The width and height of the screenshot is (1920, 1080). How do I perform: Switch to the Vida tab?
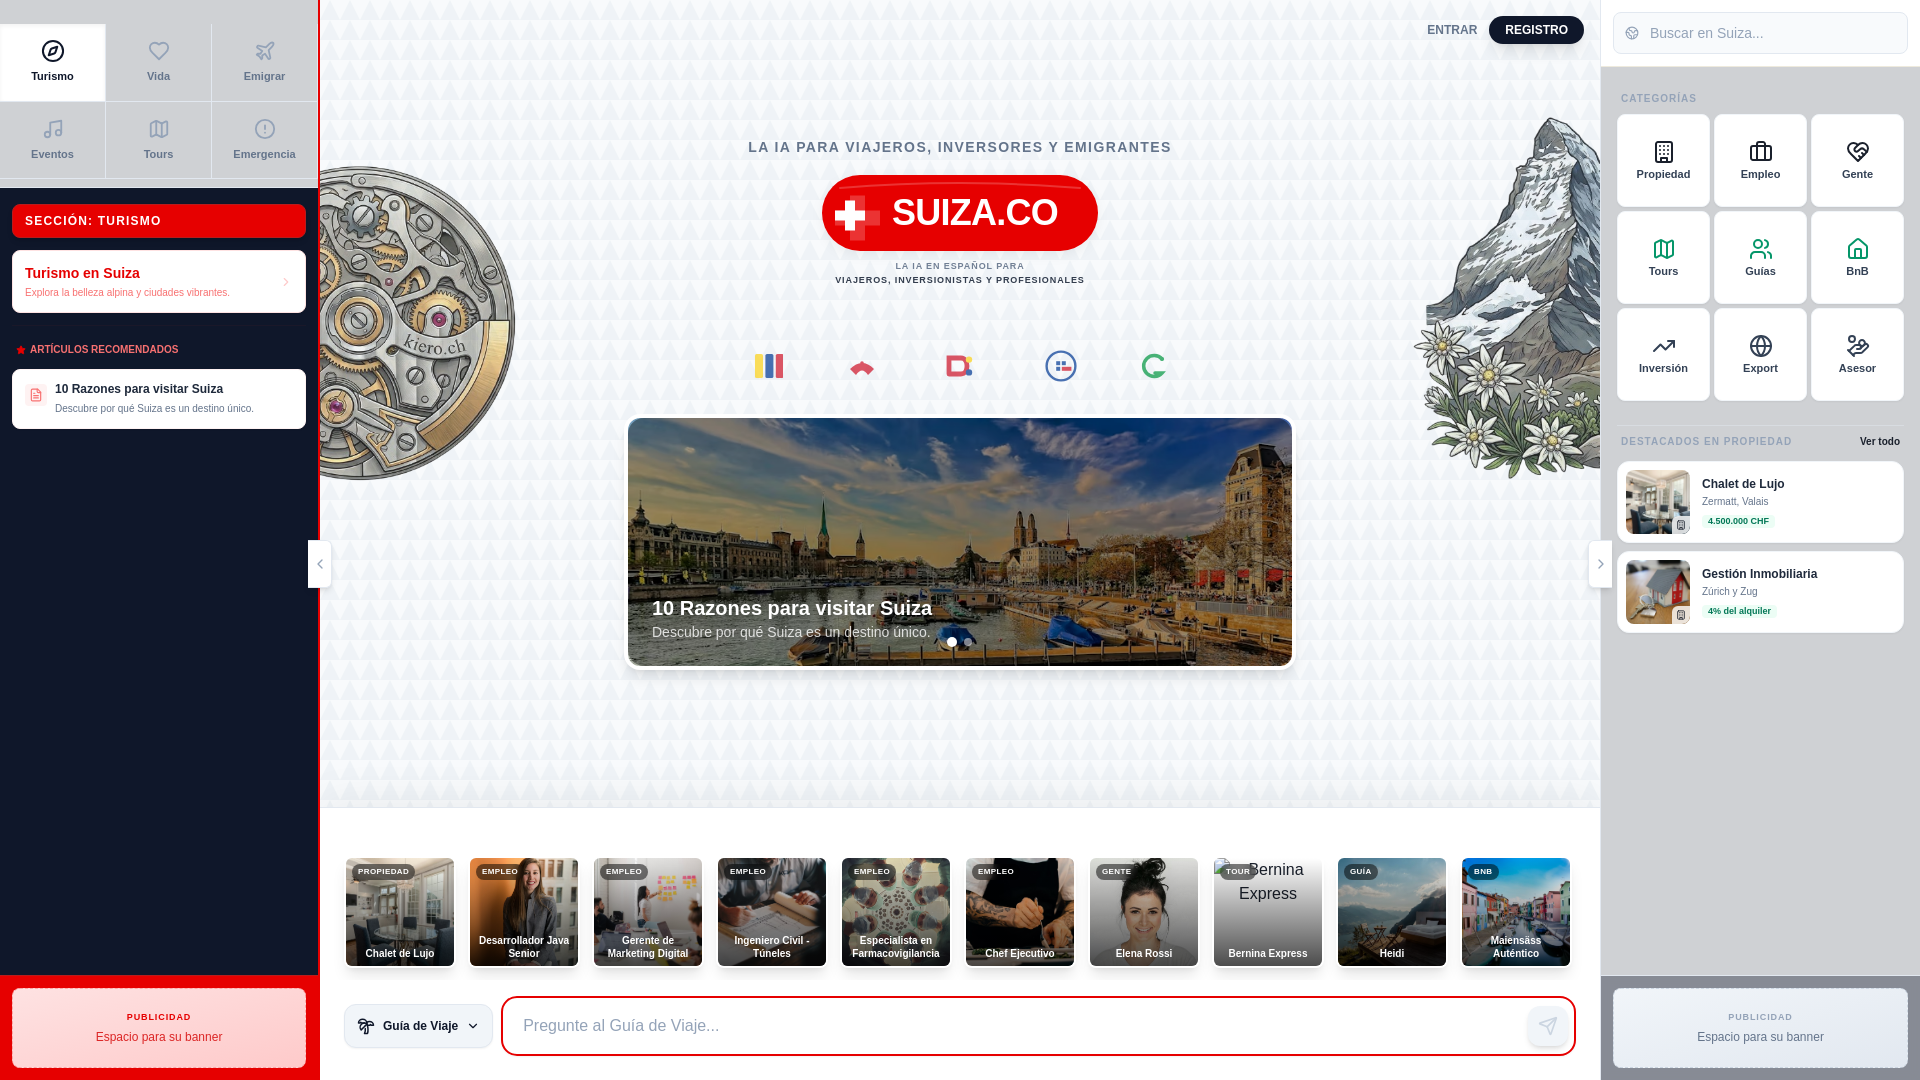pyautogui.click(x=158, y=62)
